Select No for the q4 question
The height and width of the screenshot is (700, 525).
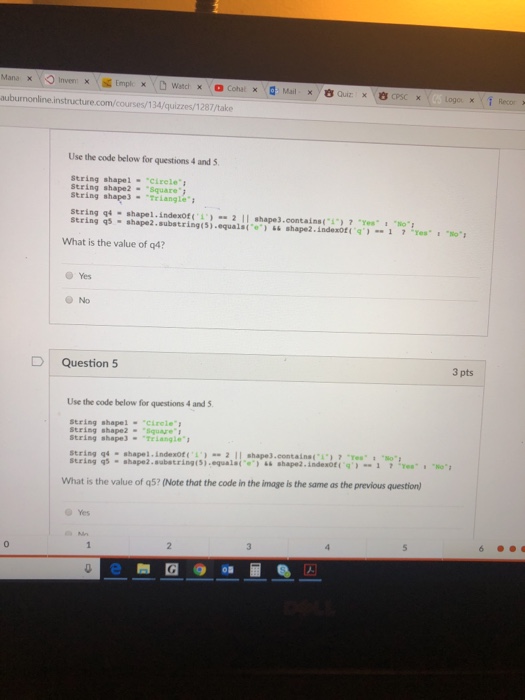click(x=69, y=300)
